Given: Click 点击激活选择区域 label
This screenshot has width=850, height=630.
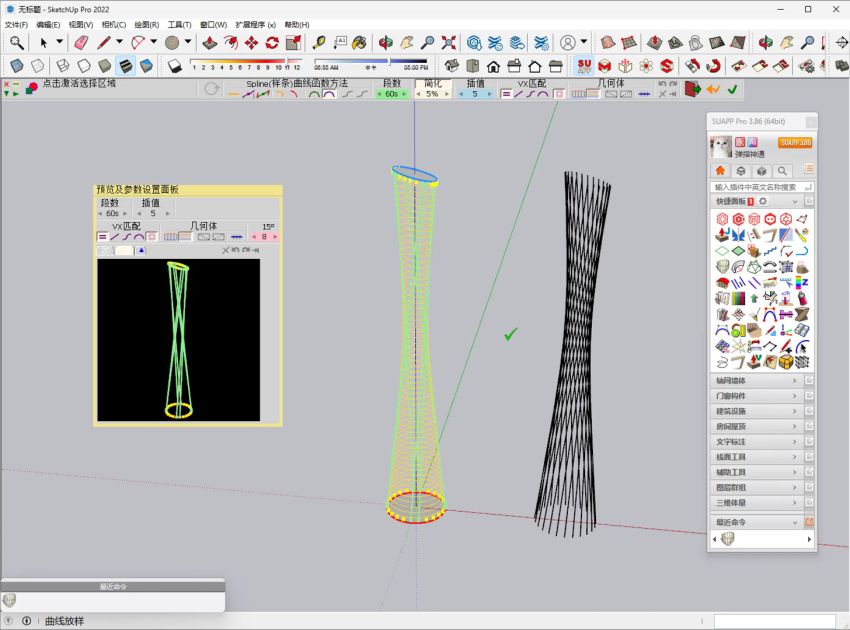Looking at the screenshot, I should click(79, 83).
